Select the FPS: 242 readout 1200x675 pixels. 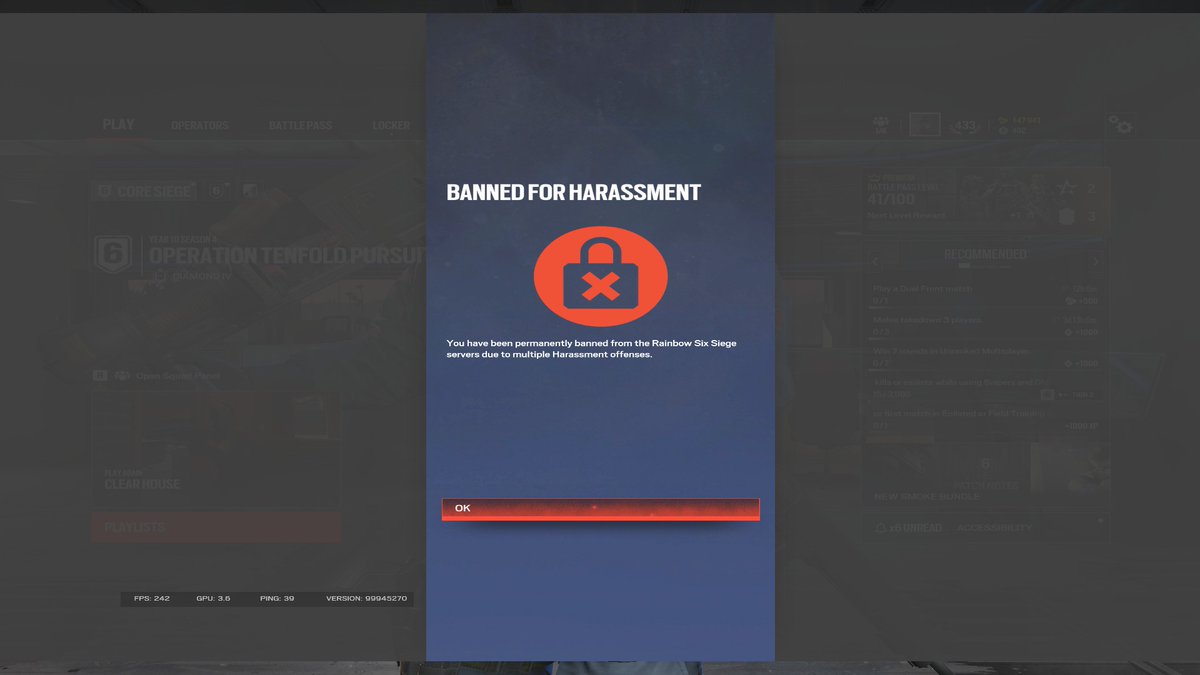click(152, 598)
